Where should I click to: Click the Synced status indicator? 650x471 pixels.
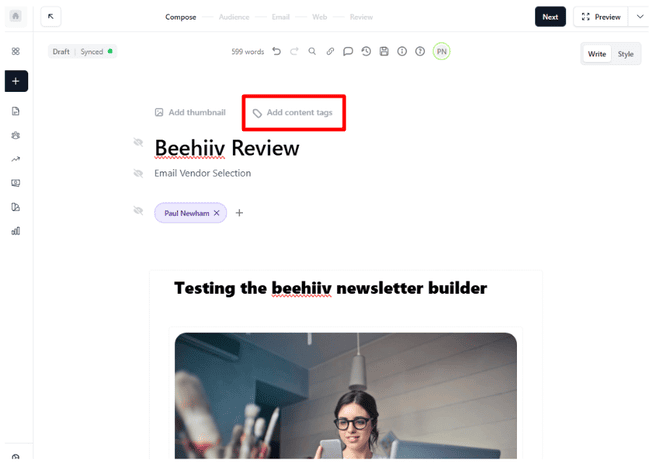[96, 51]
